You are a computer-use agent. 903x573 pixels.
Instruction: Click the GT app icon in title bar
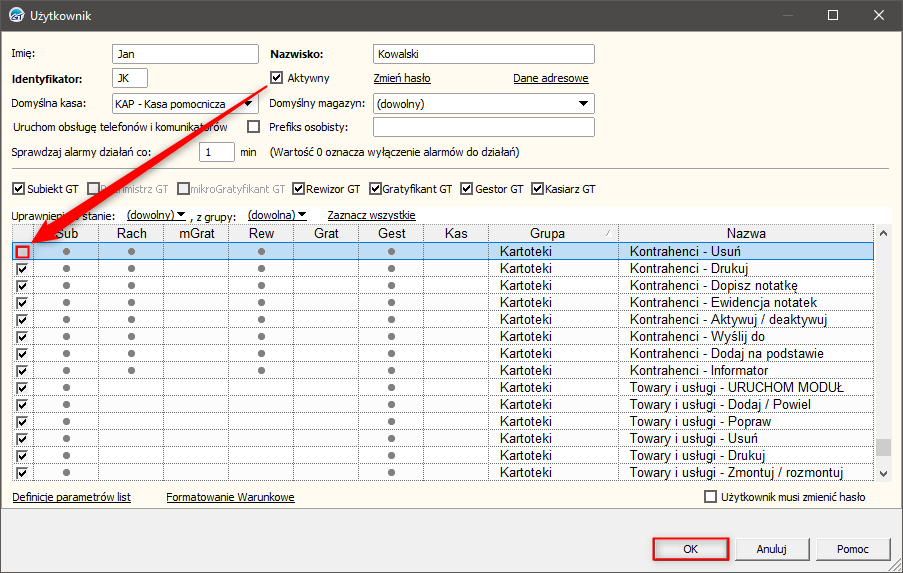(16, 15)
